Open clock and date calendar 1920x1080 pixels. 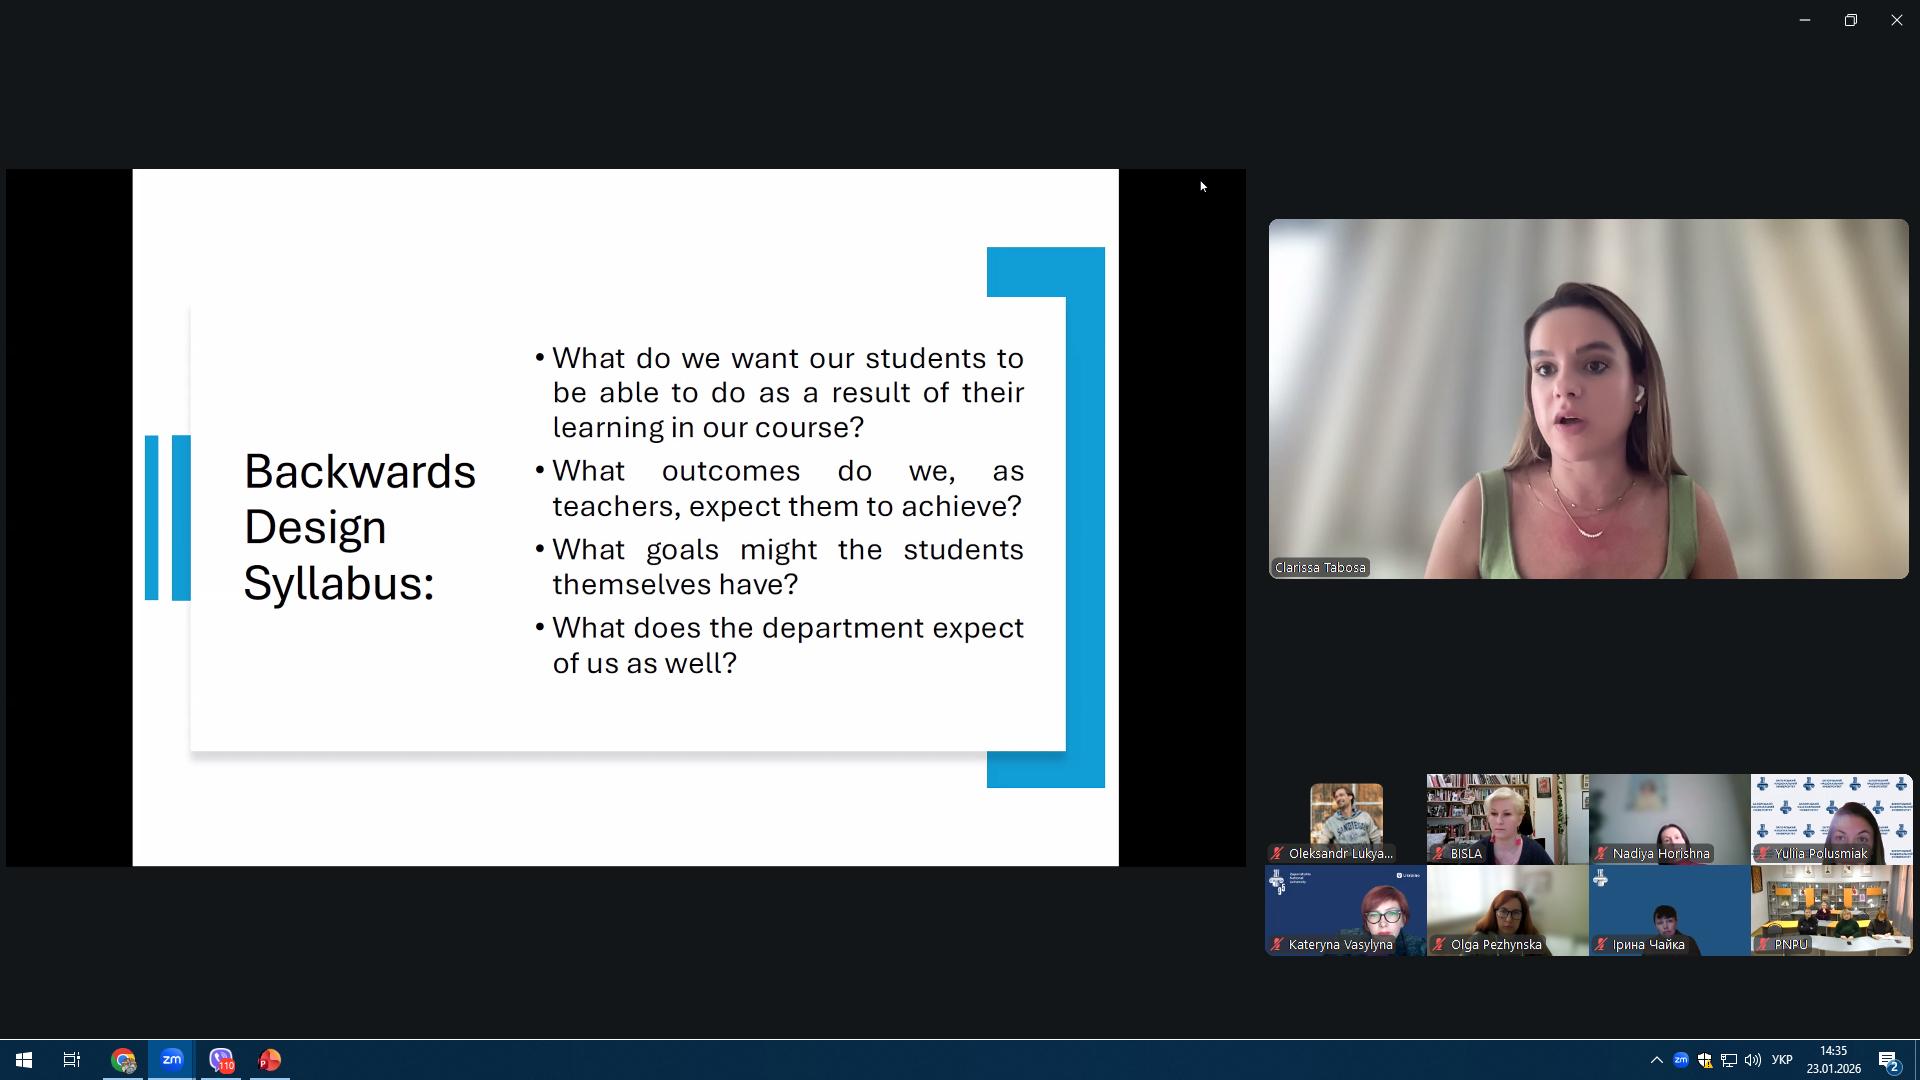[1833, 1060]
